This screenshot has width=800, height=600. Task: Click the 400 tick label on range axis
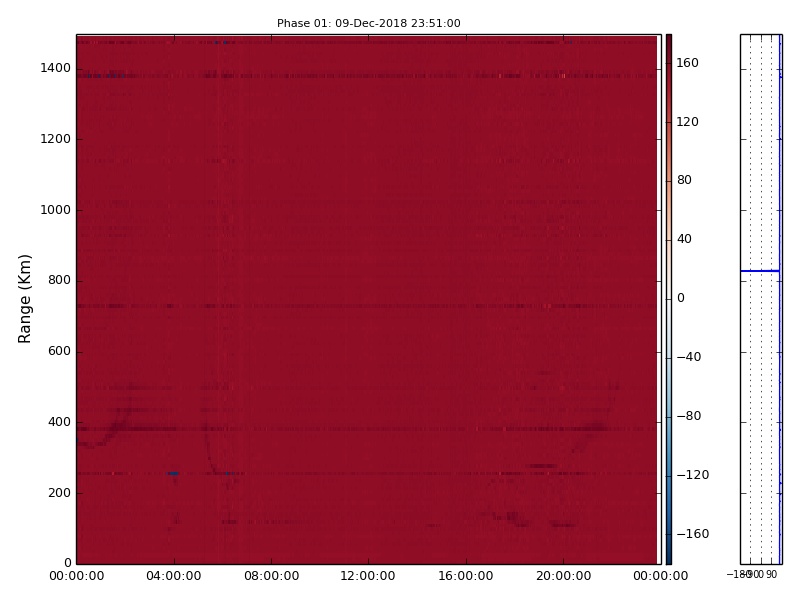(x=59, y=422)
